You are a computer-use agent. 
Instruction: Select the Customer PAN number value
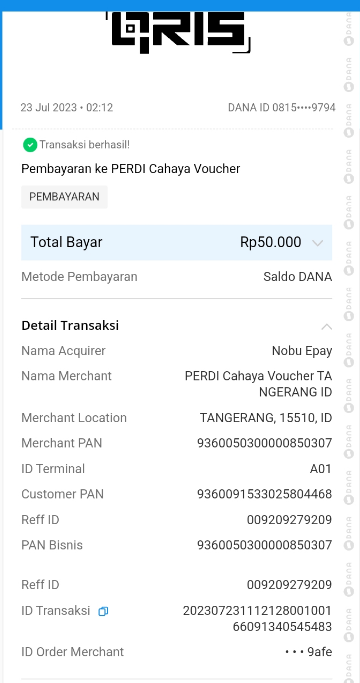point(265,494)
